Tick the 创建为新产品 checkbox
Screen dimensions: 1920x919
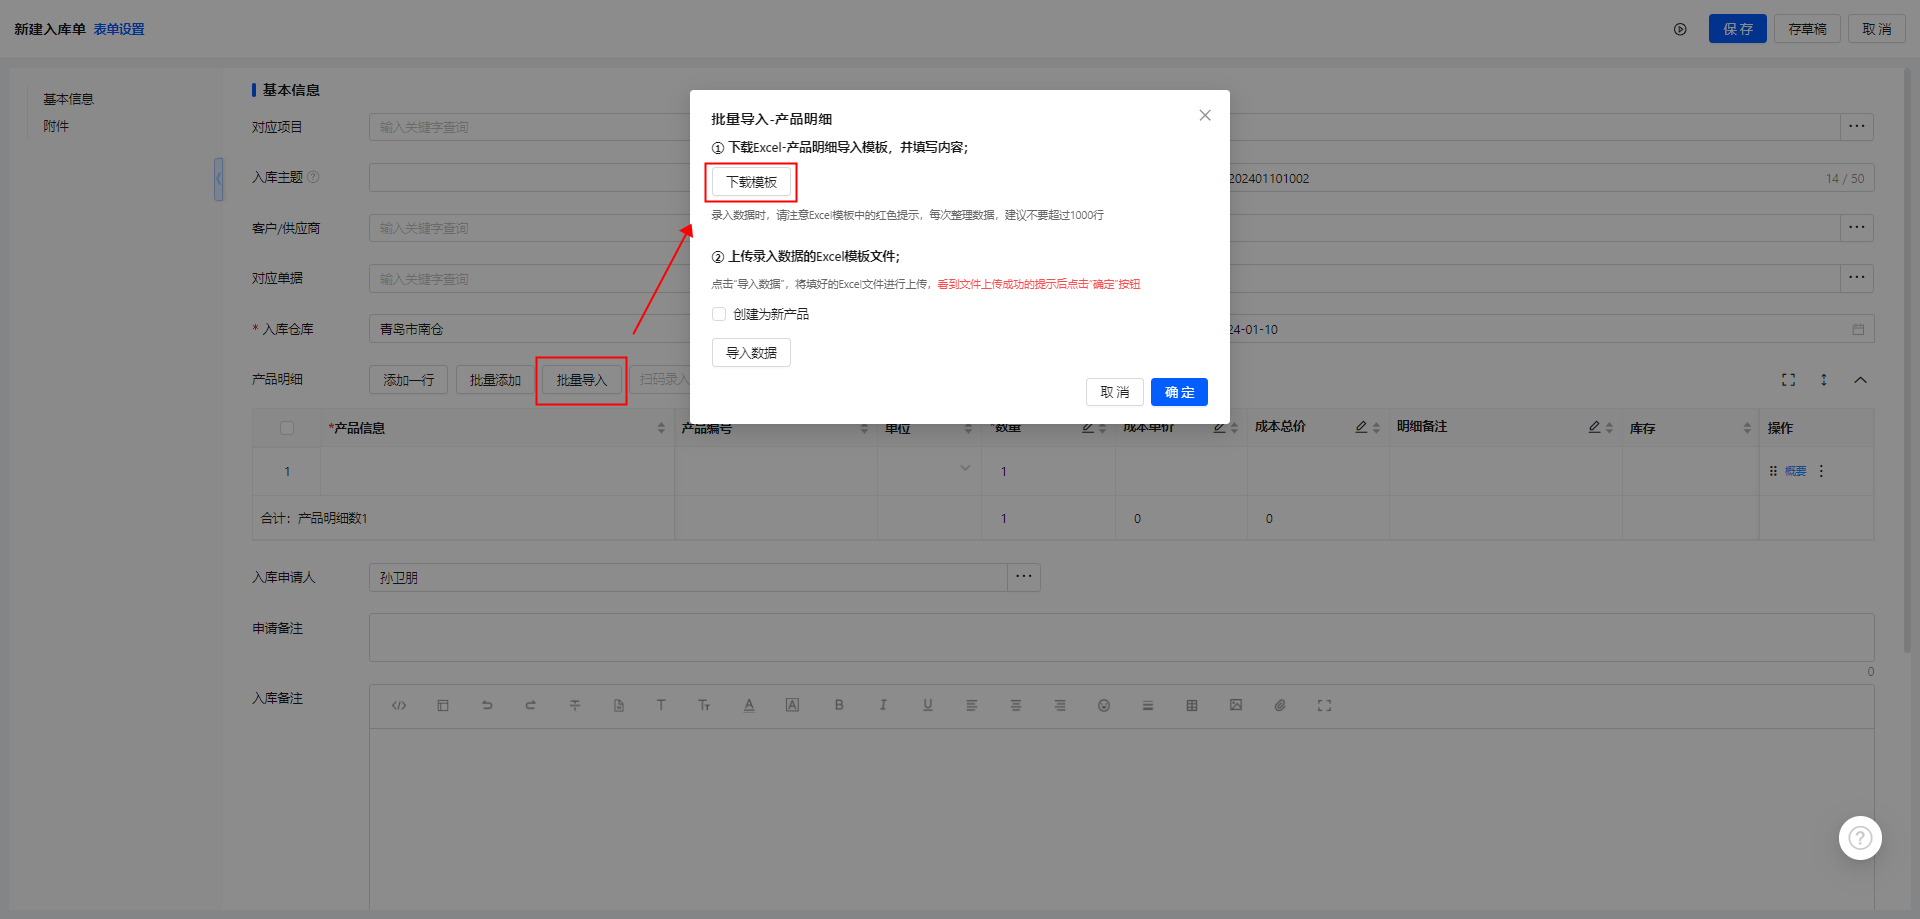pos(719,314)
